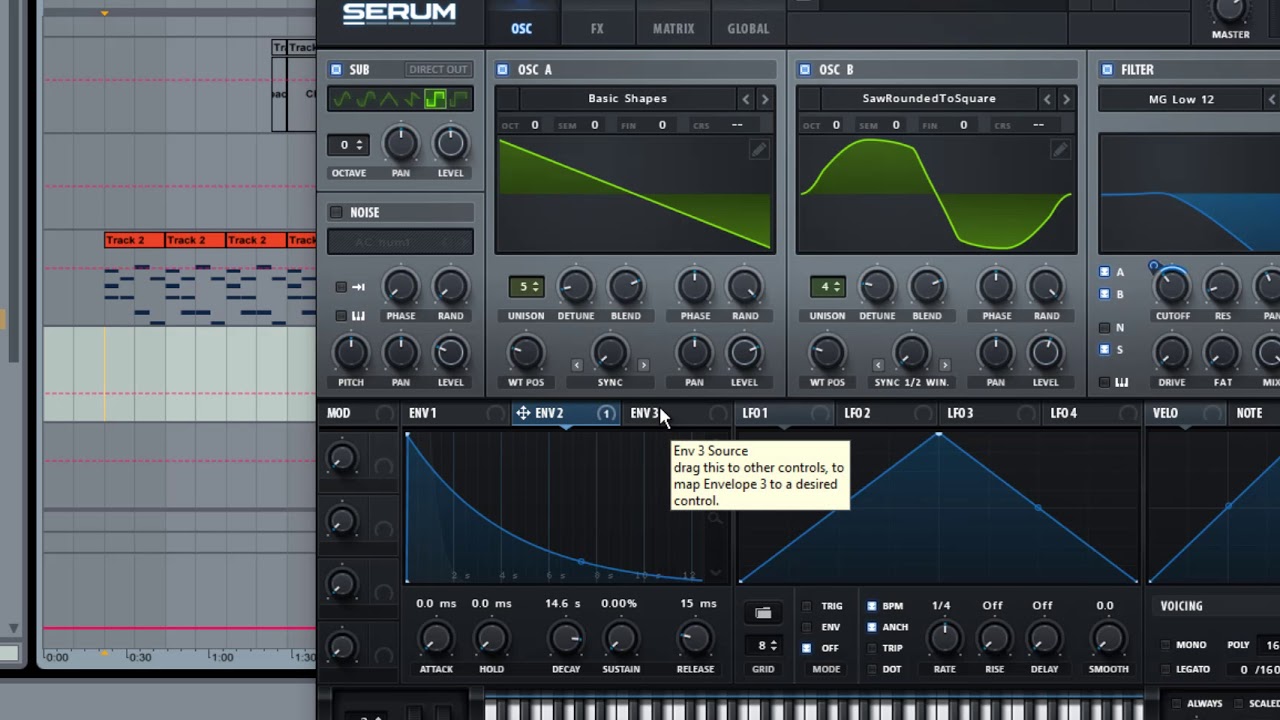Load next OSC B wavetable

[1066, 99]
